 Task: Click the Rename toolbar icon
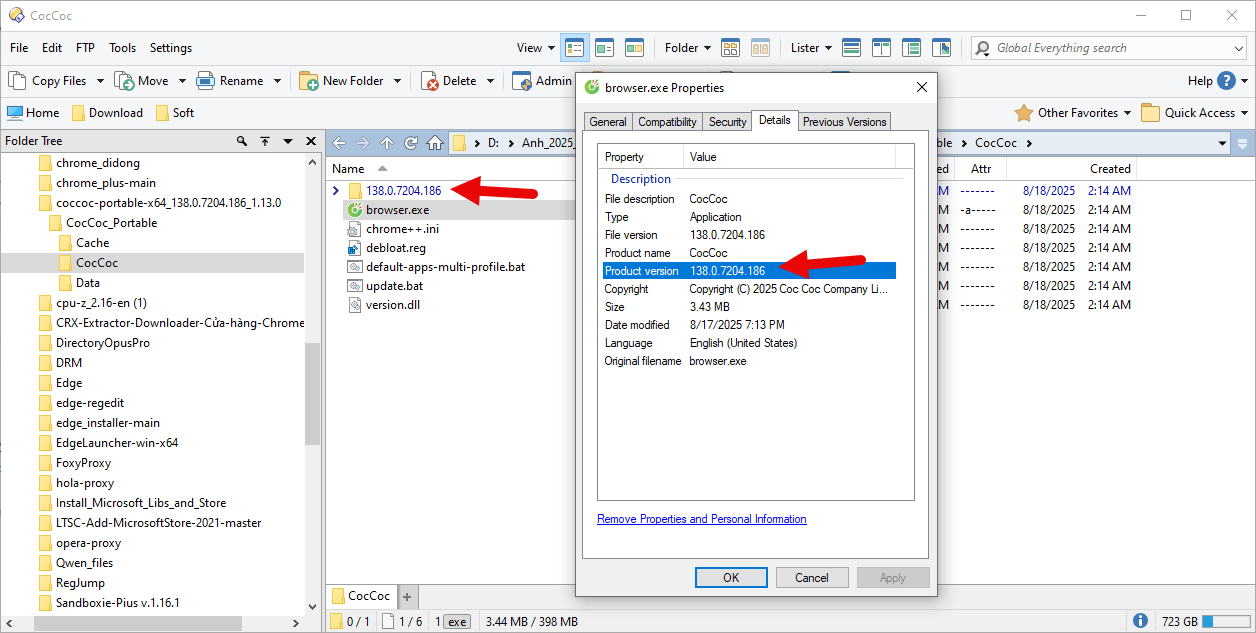click(x=205, y=80)
